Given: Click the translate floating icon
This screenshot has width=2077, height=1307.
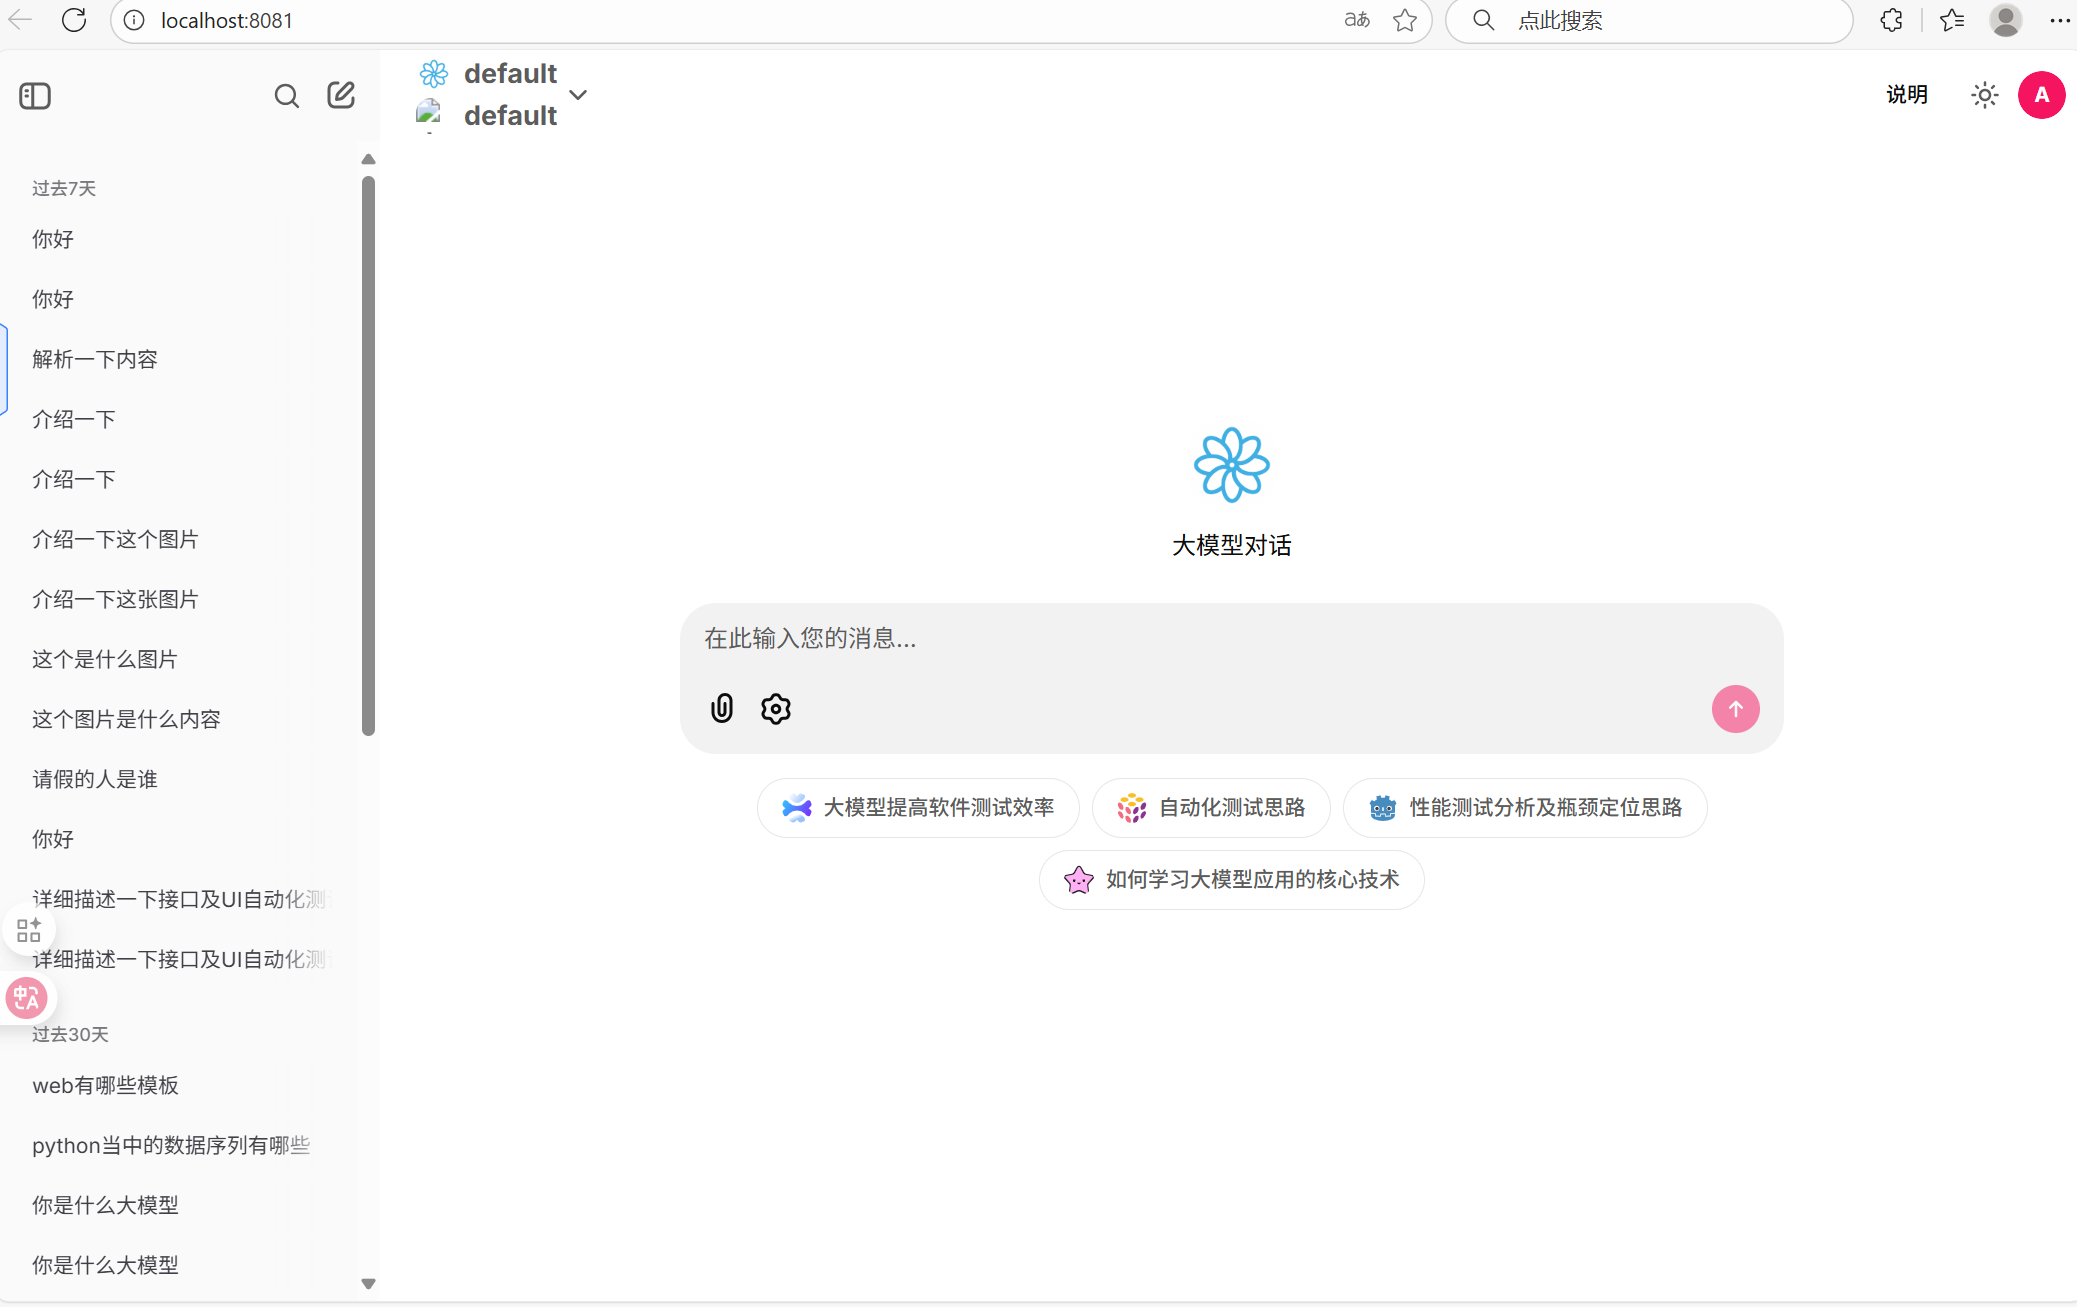Looking at the screenshot, I should [27, 997].
